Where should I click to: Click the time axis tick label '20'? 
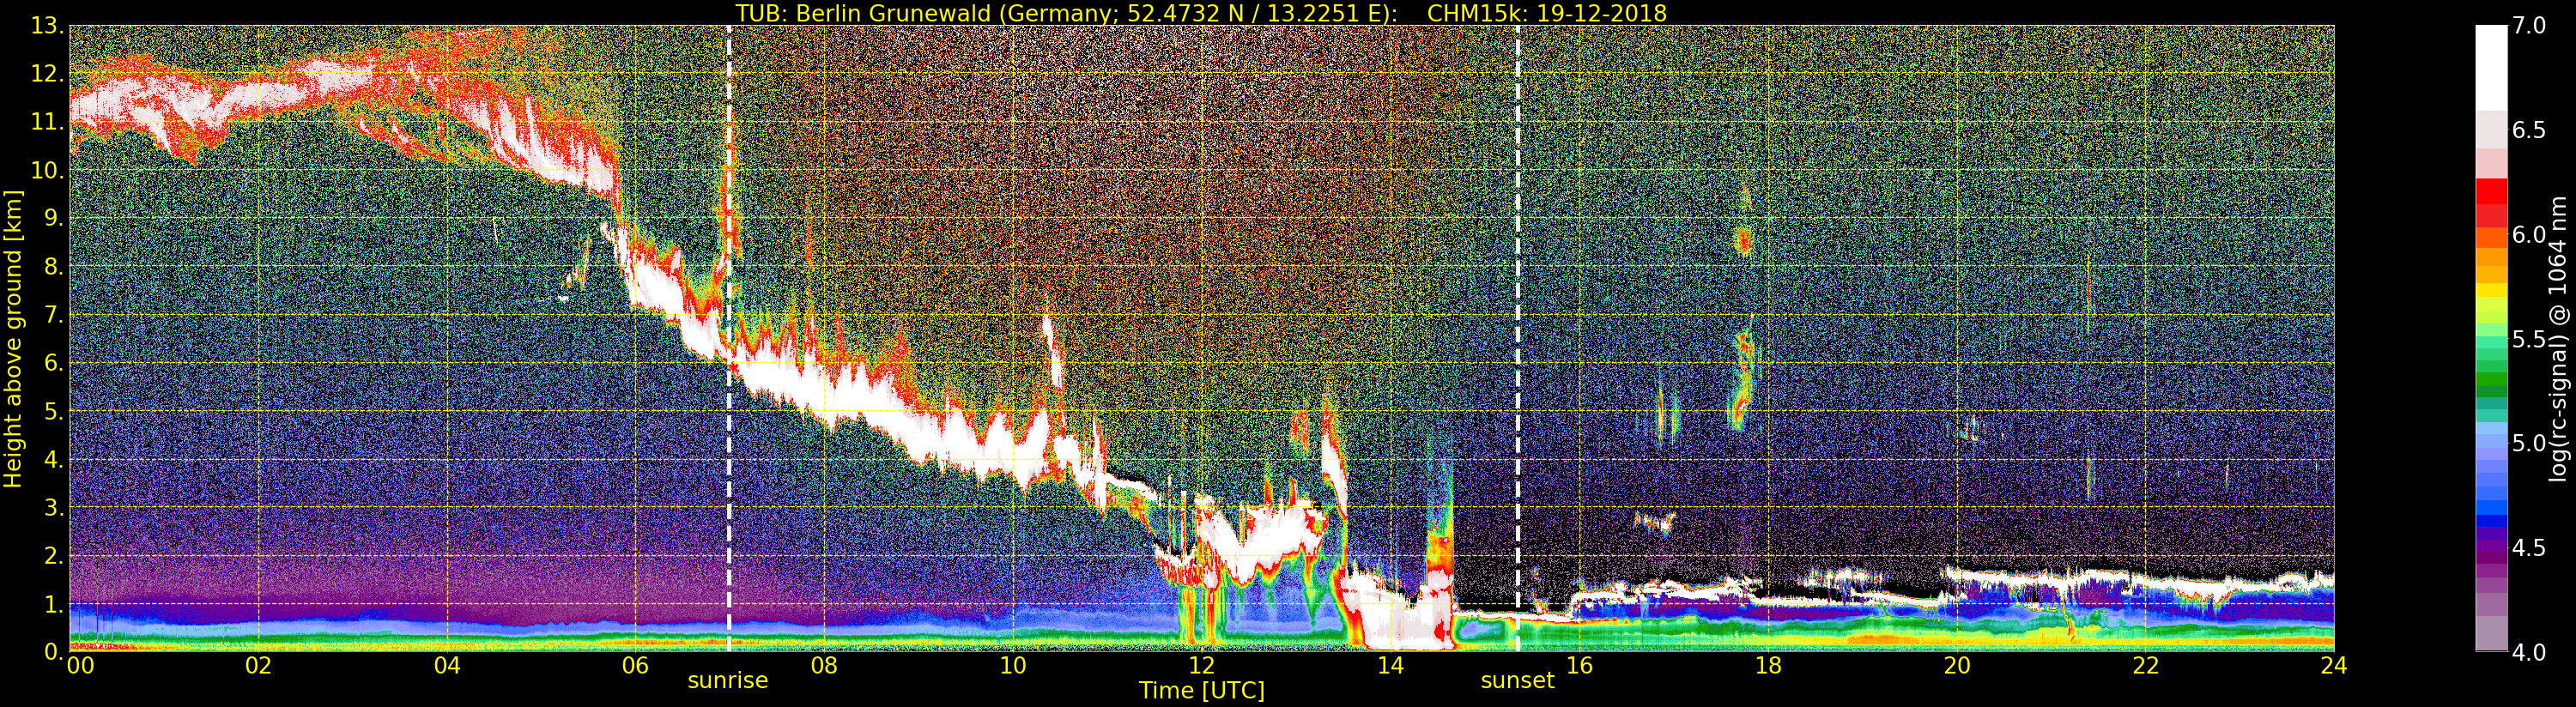click(1957, 666)
